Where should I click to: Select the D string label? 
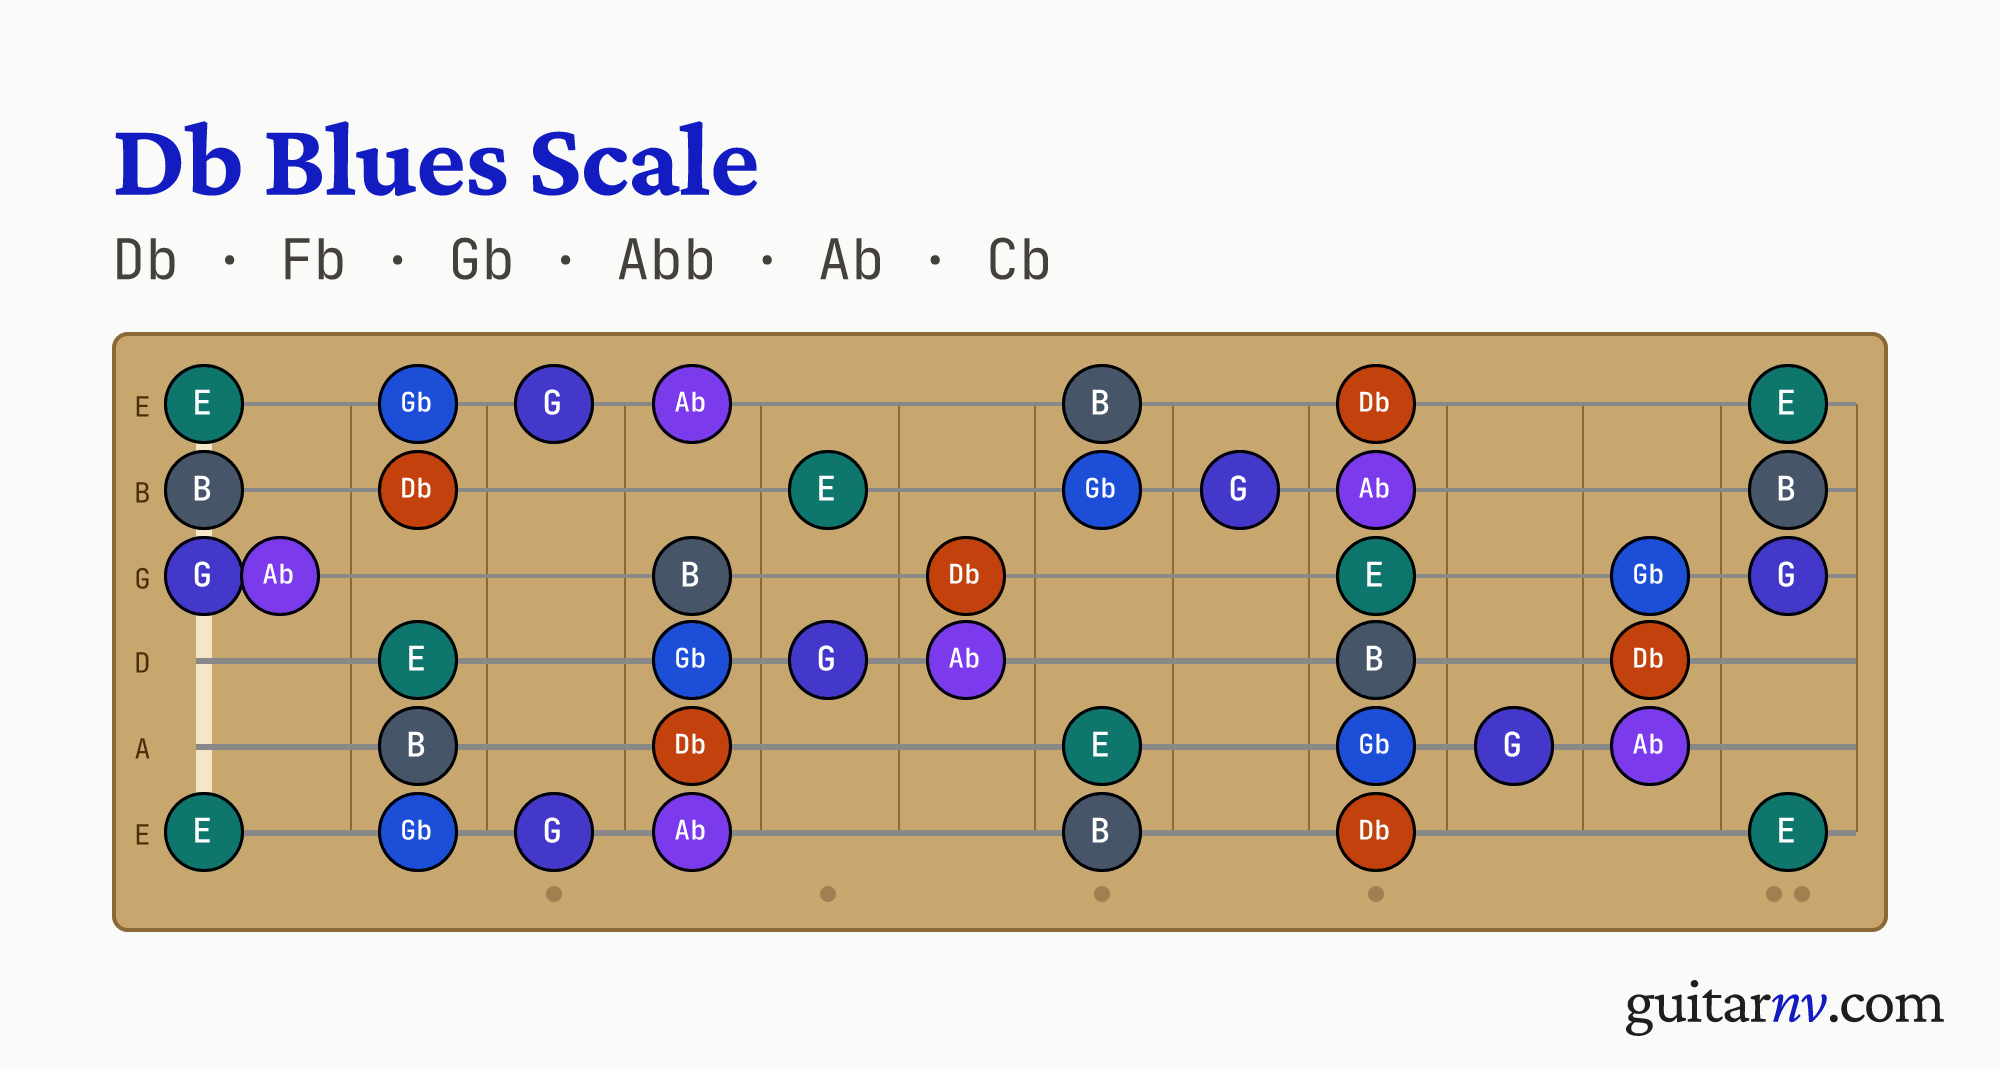point(142,663)
